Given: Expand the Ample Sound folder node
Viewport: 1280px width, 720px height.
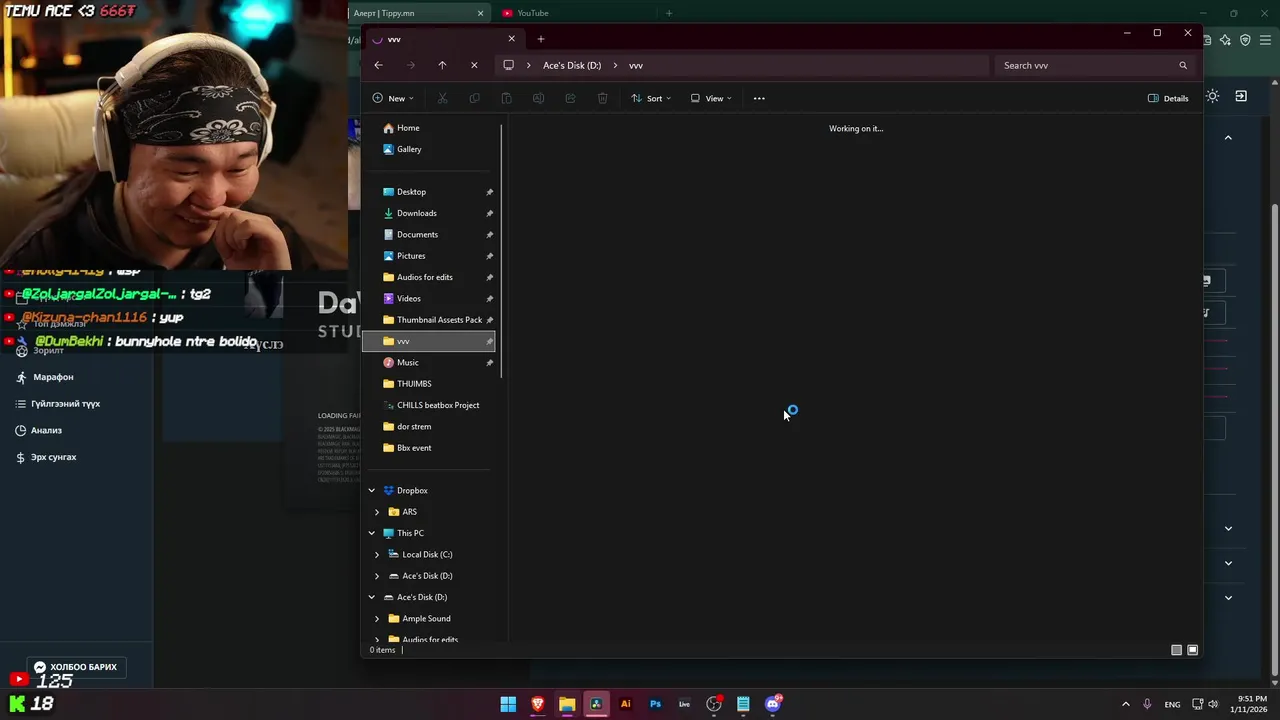Looking at the screenshot, I should click(x=377, y=618).
